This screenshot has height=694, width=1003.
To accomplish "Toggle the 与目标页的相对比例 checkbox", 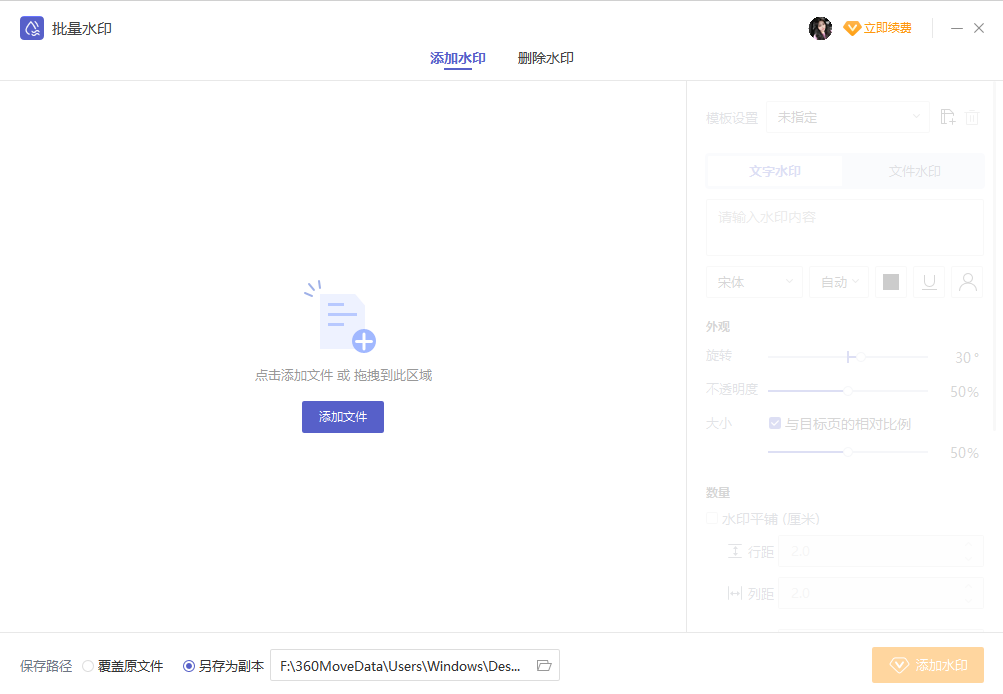I will click(x=775, y=423).
